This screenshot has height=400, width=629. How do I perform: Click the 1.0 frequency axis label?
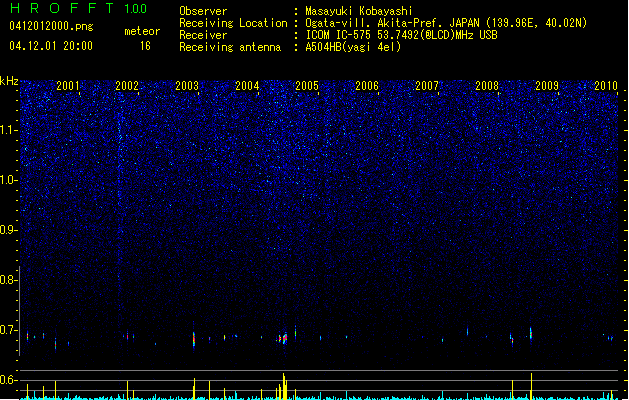tap(8, 180)
